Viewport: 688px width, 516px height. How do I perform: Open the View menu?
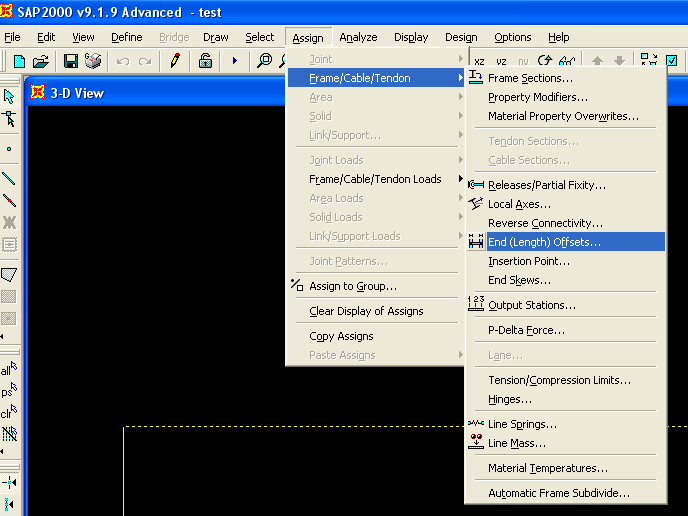click(83, 37)
